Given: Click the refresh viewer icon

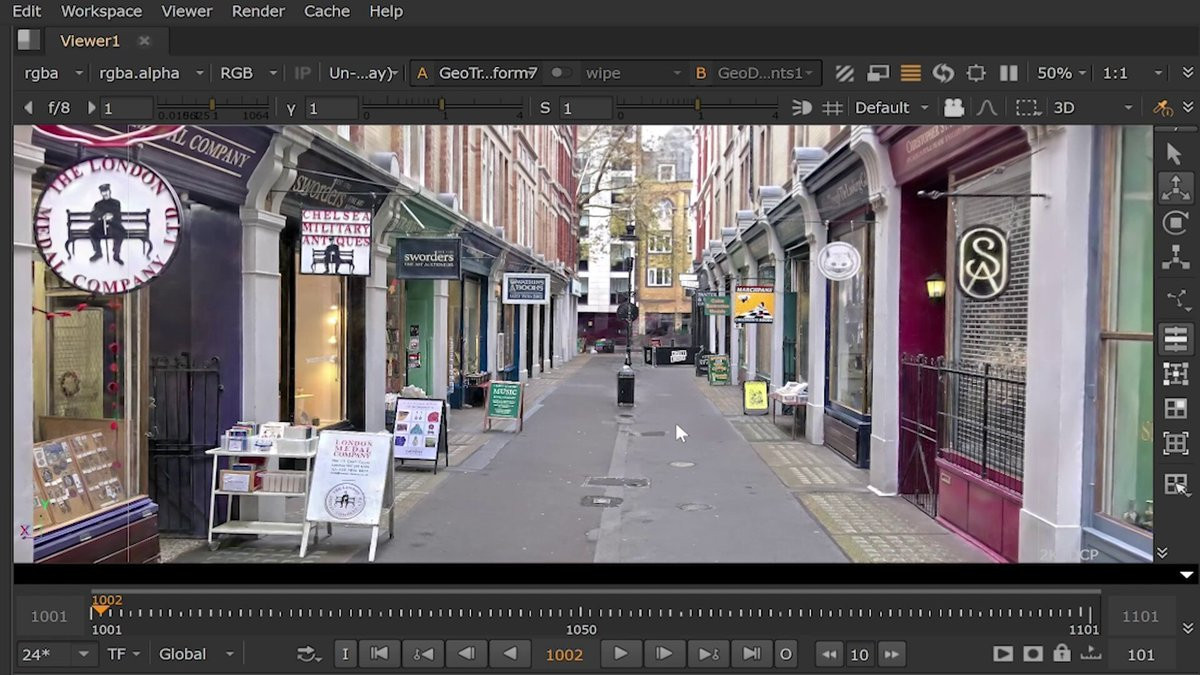Looking at the screenshot, I should point(943,73).
